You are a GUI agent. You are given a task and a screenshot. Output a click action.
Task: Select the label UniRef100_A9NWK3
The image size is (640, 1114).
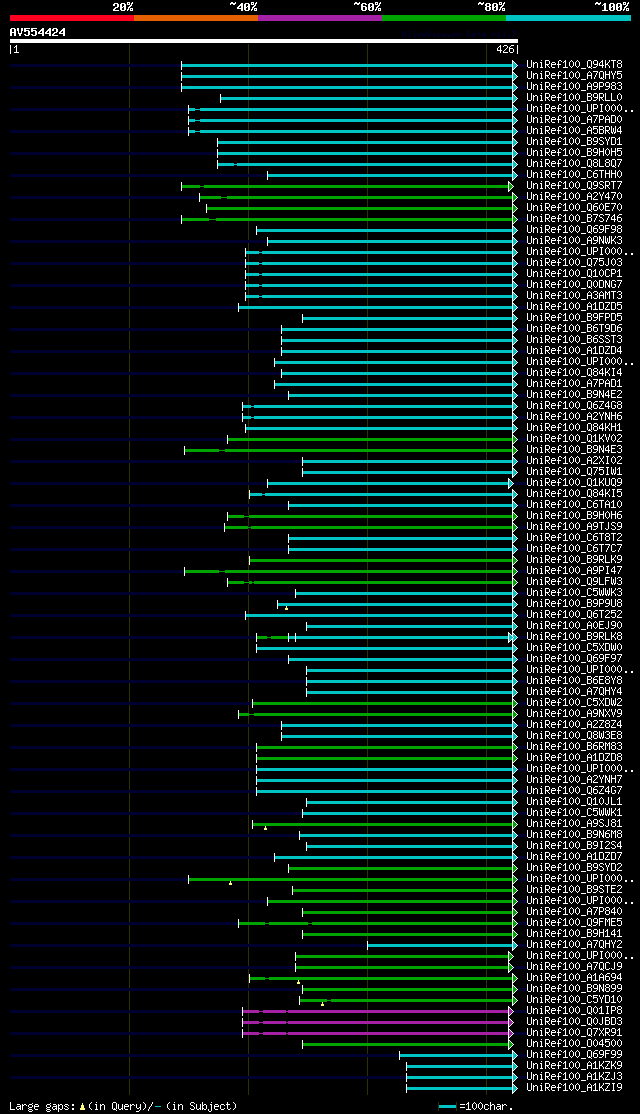point(574,241)
